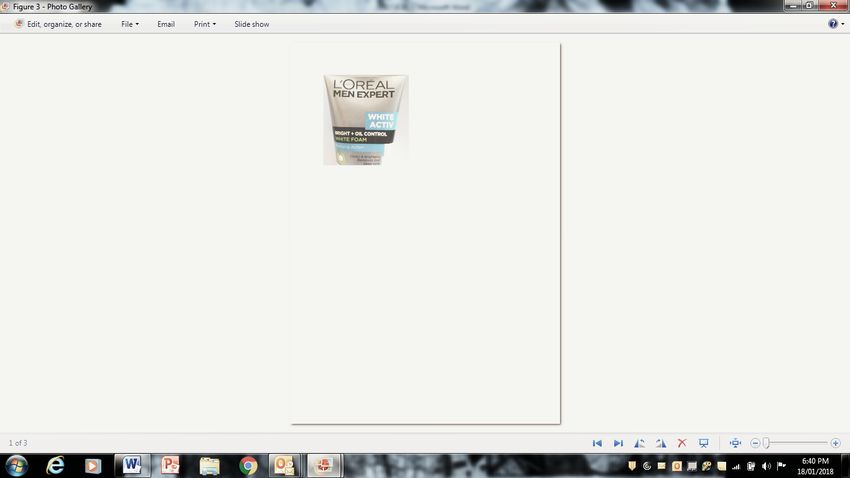Open Windows Media Player from taskbar

pyautogui.click(x=93, y=466)
